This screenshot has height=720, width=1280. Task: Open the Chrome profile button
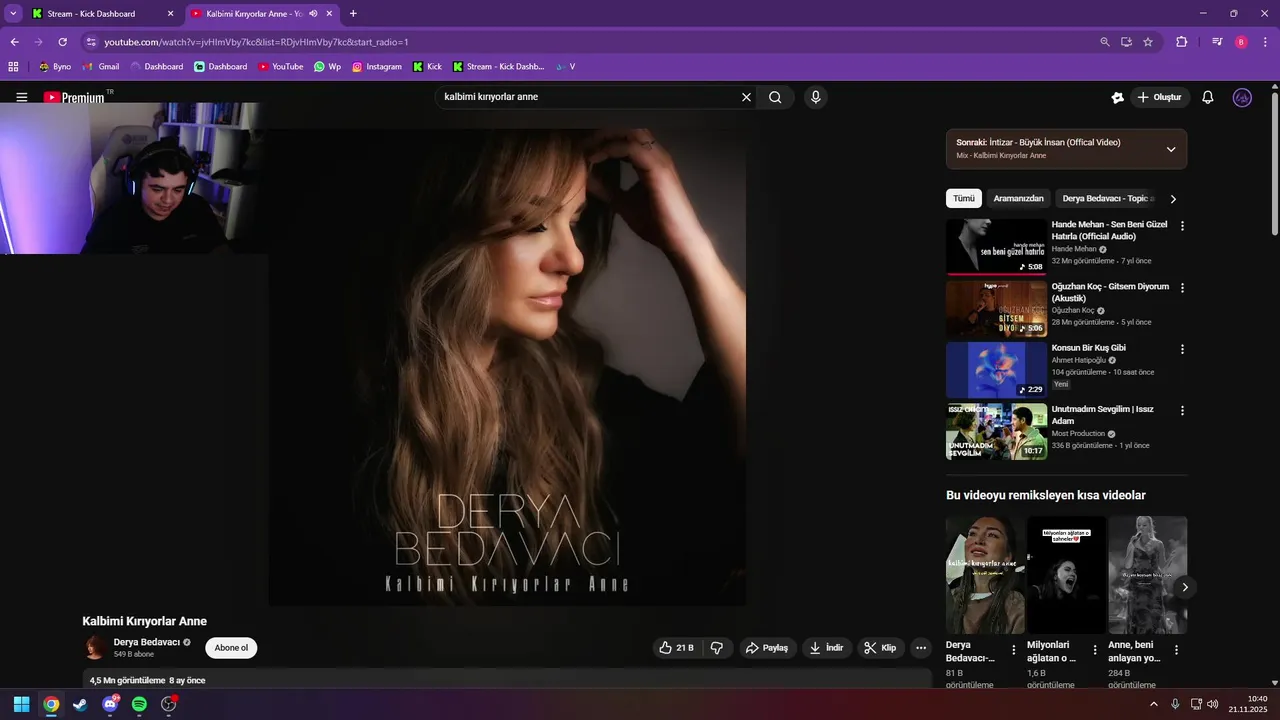point(1241,42)
